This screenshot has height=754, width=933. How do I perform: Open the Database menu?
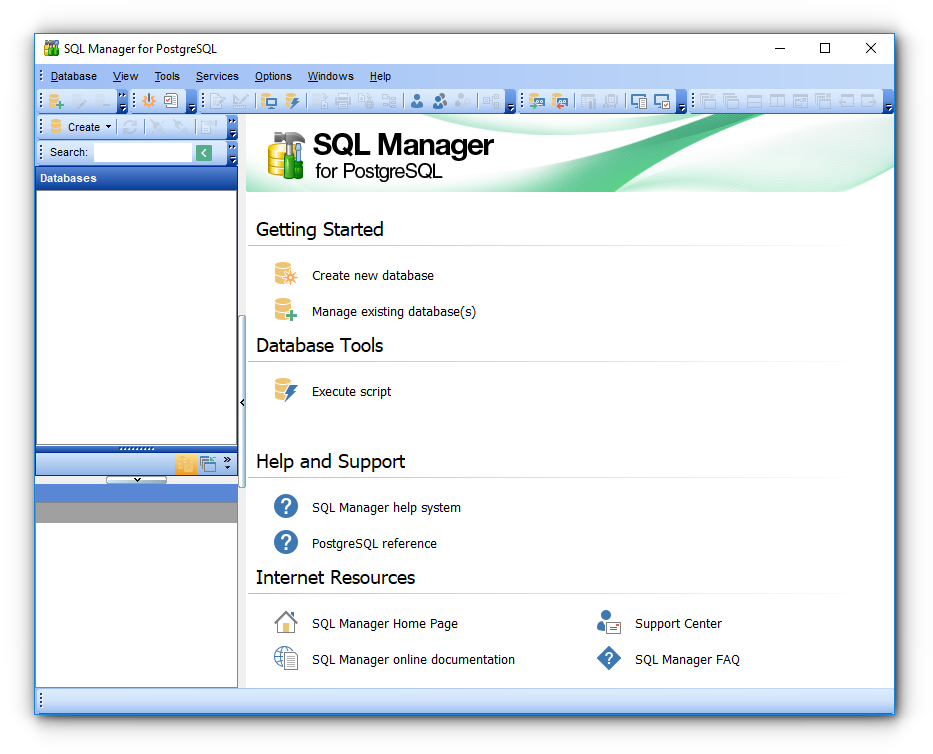tap(74, 76)
